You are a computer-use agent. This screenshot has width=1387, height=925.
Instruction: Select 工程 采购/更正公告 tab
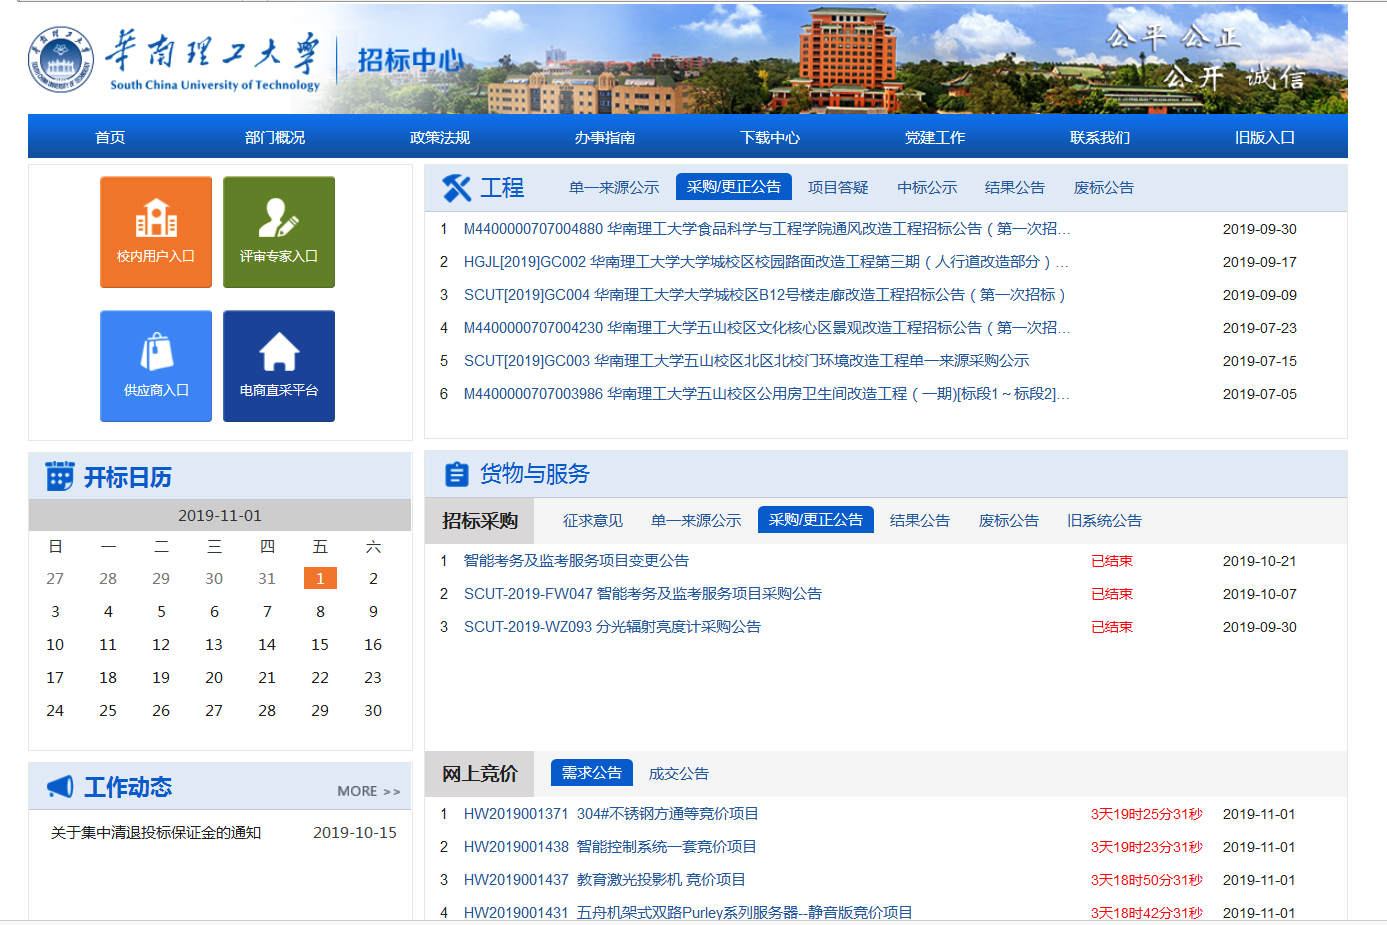(x=734, y=187)
